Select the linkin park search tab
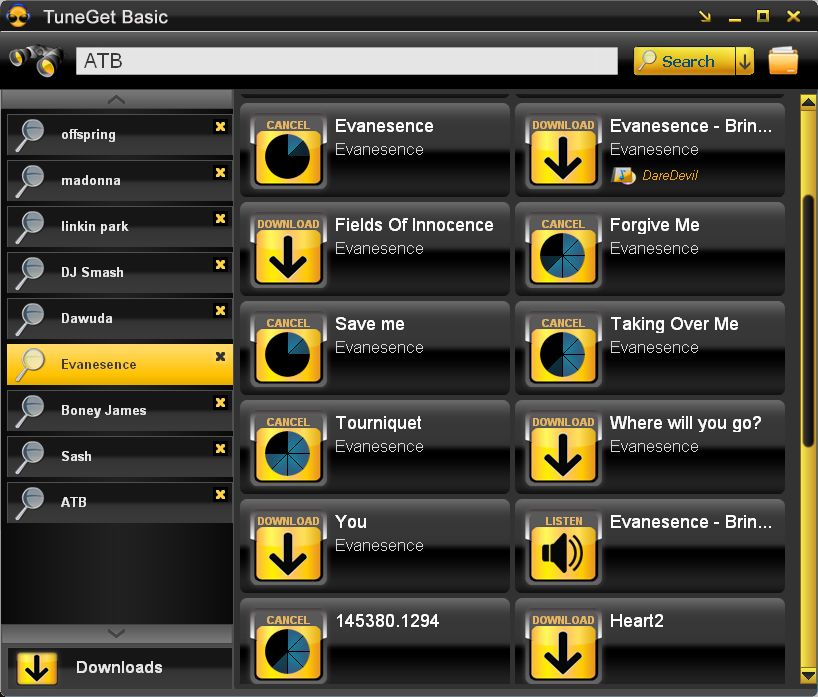Screen dimensions: 818x697 [119, 226]
